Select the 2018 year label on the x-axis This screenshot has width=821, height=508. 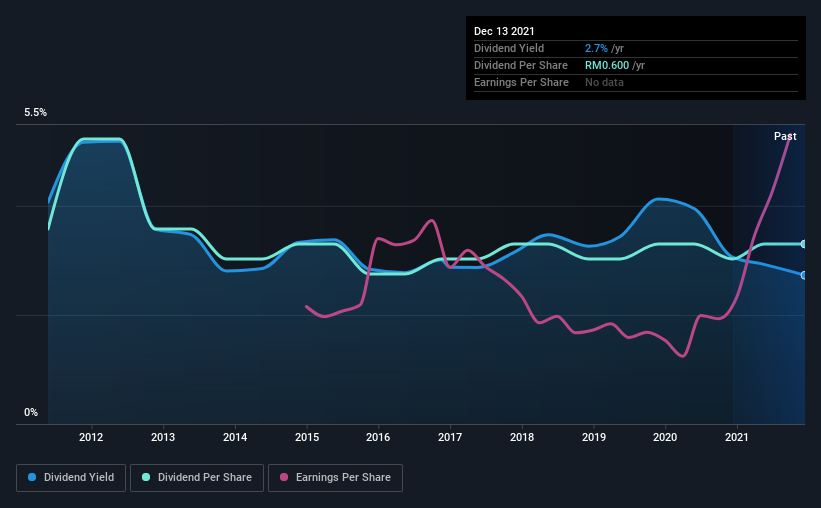pos(521,437)
